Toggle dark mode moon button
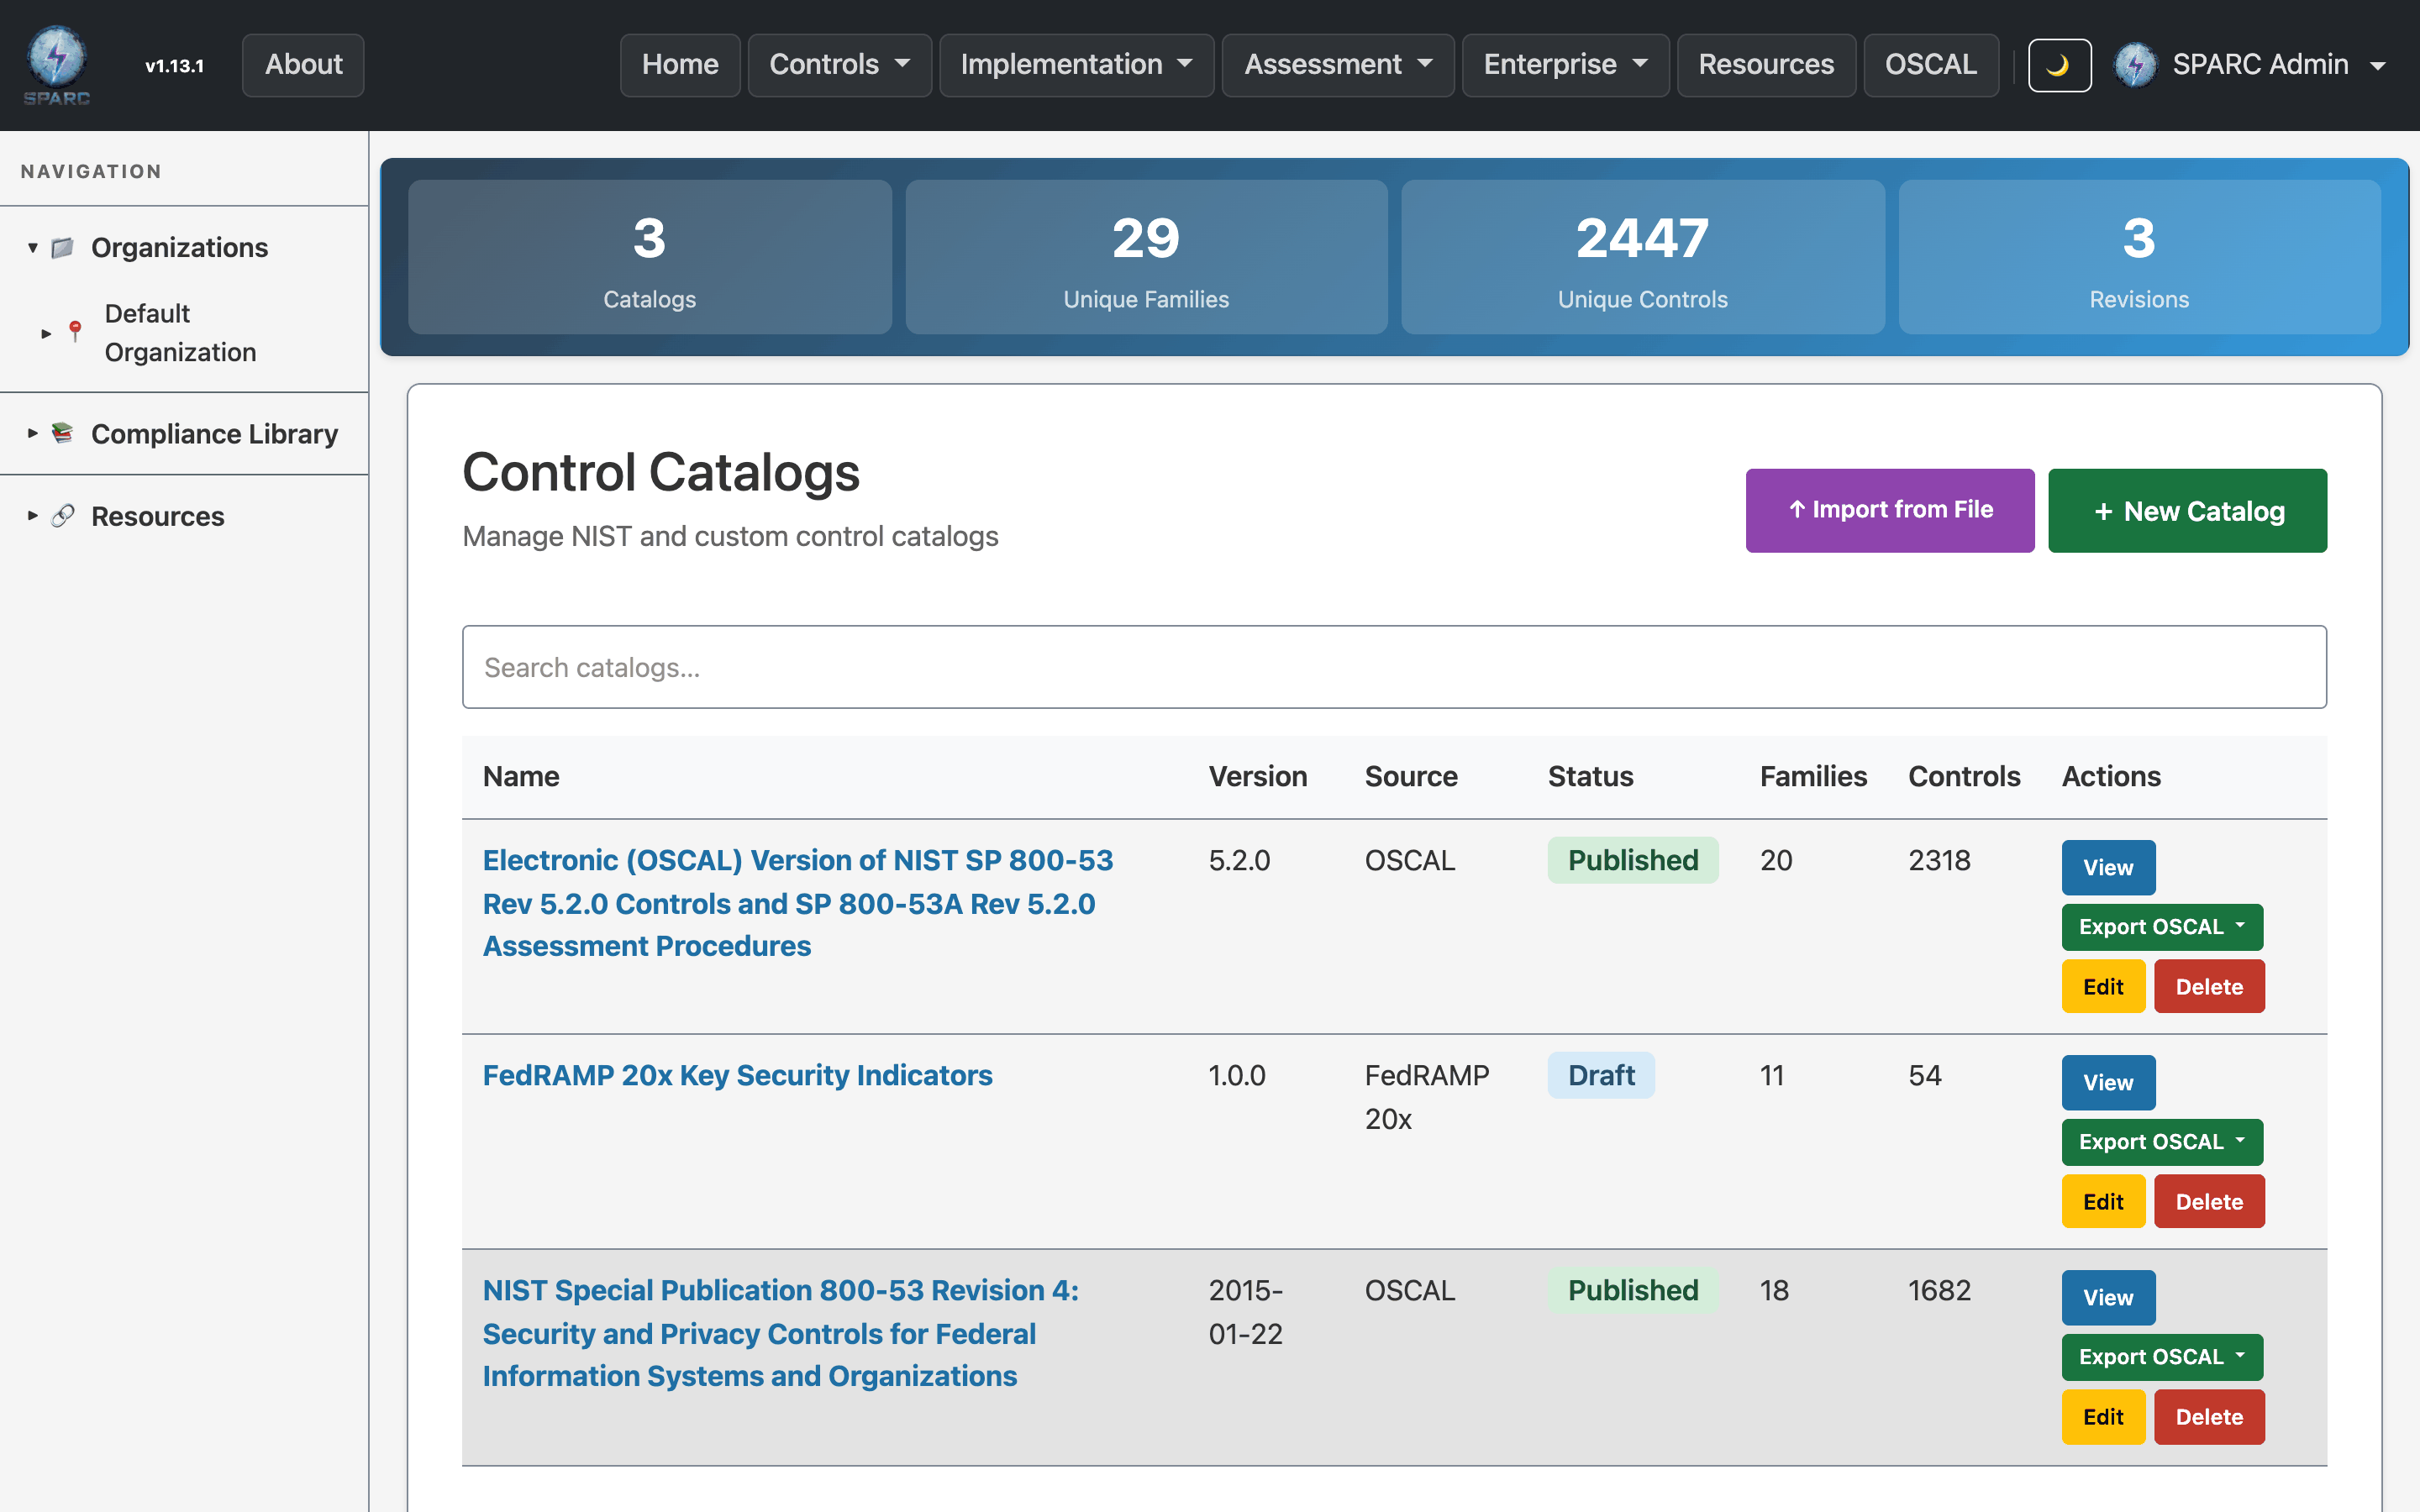The height and width of the screenshot is (1512, 2420). pyautogui.click(x=2059, y=65)
